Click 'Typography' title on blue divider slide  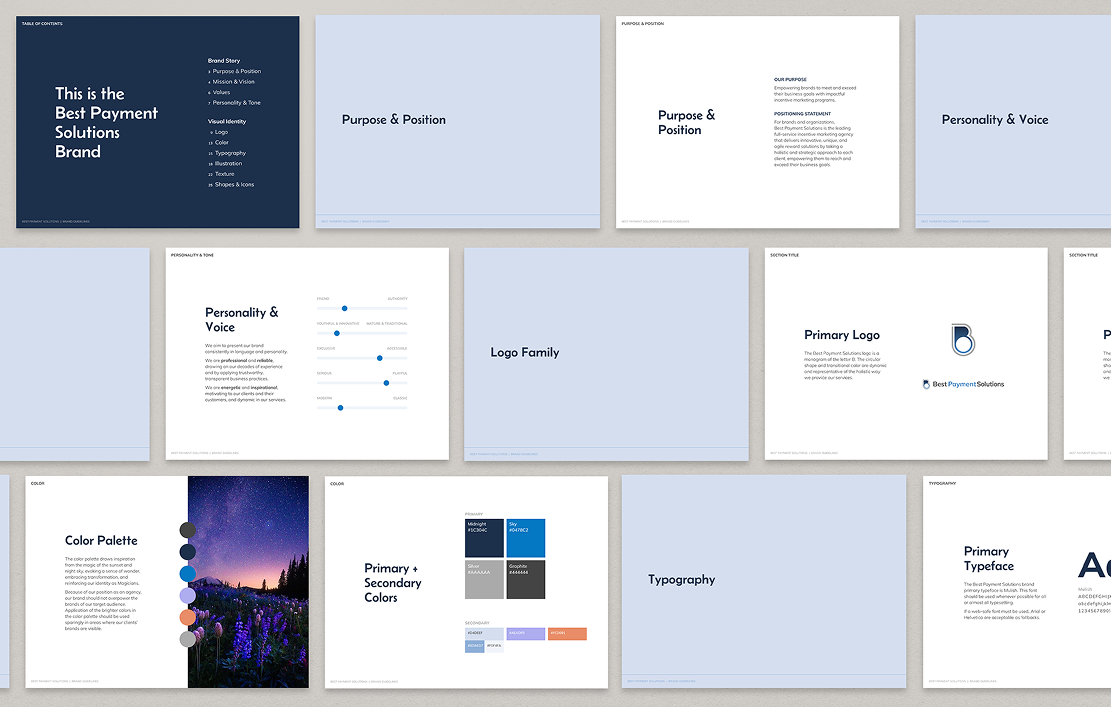coord(682,579)
